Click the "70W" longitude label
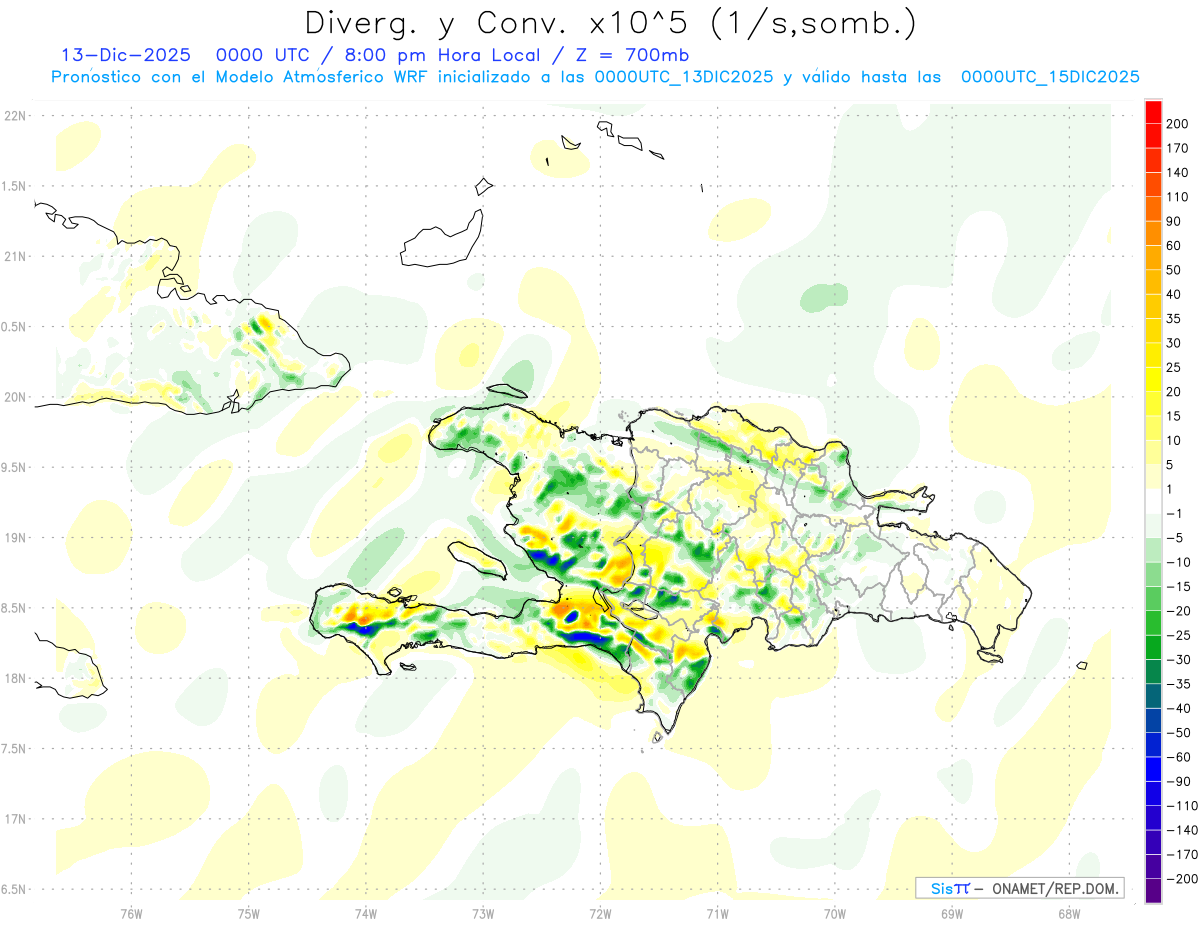The image size is (1200, 927). coord(835,913)
